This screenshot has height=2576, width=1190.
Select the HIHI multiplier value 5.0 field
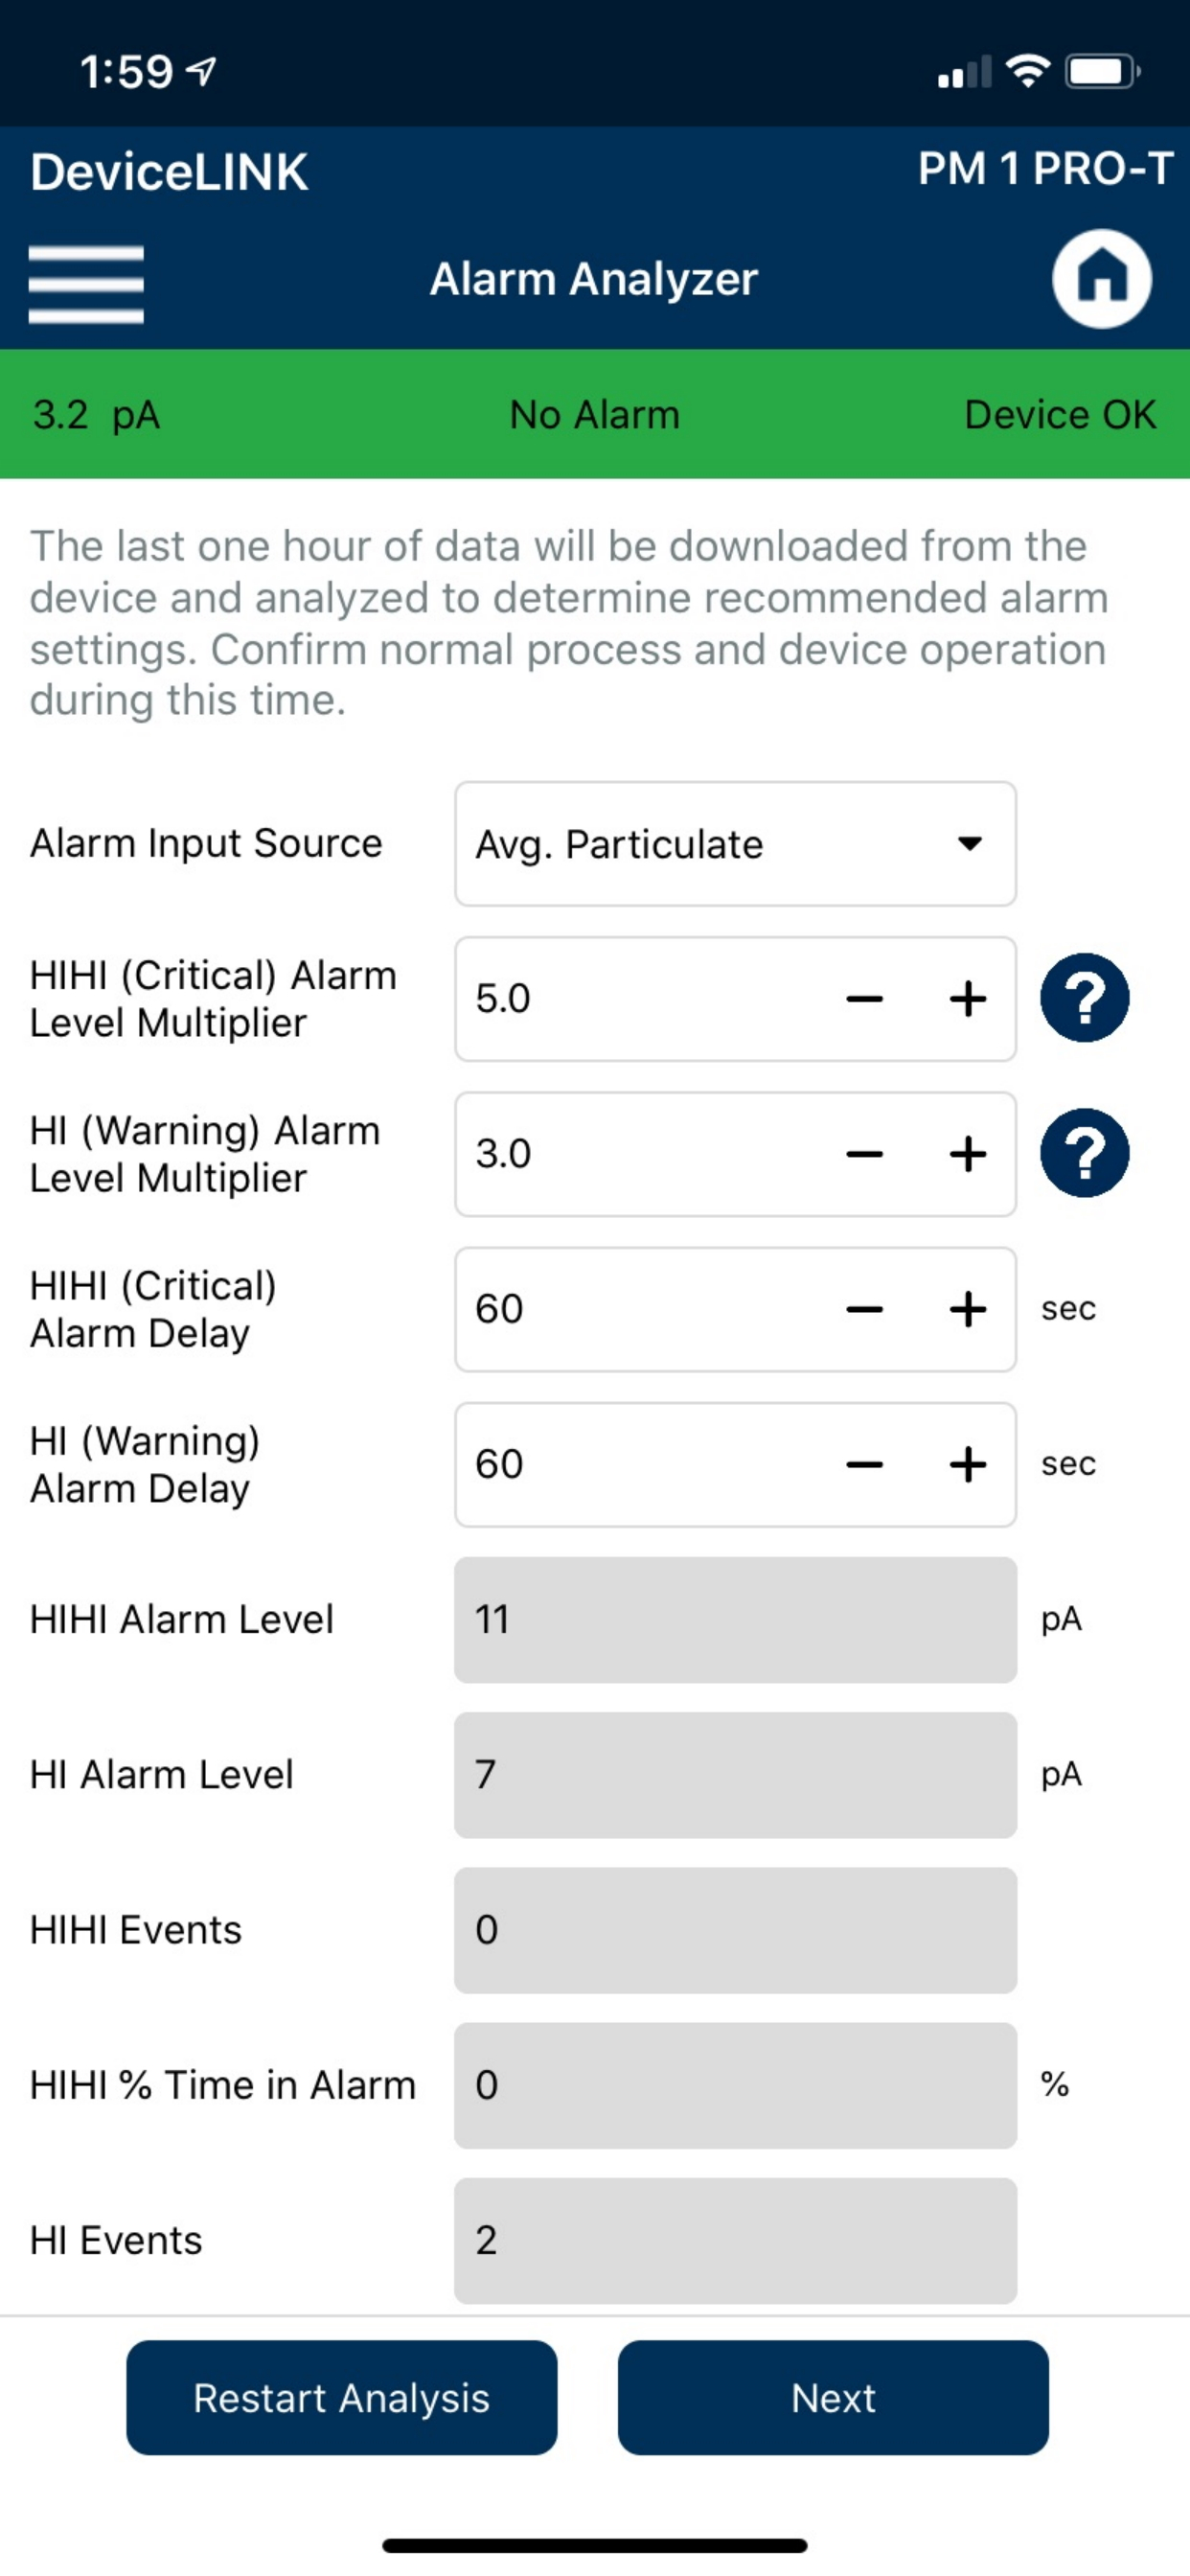(x=640, y=999)
